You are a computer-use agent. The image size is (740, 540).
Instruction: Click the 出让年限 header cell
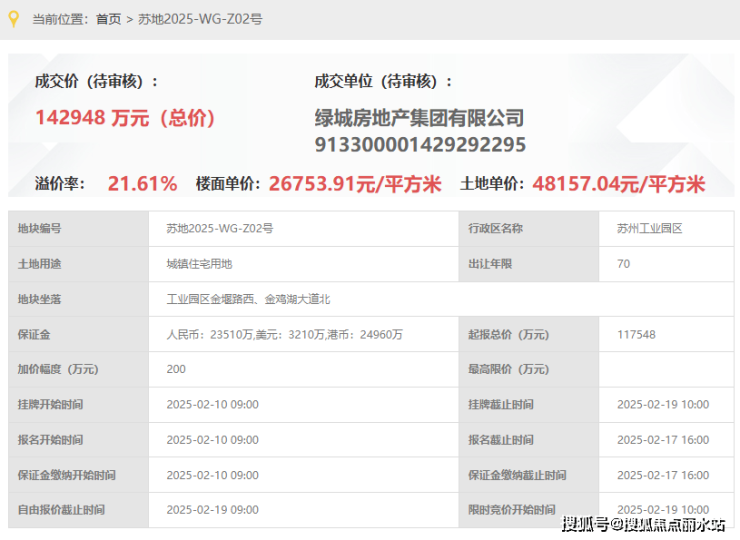529,264
